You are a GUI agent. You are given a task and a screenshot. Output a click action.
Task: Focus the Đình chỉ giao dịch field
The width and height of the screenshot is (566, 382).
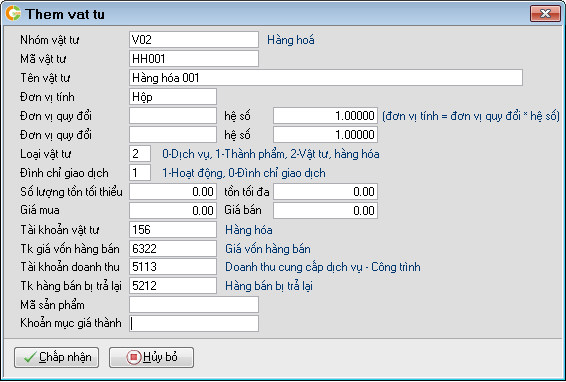[140, 173]
